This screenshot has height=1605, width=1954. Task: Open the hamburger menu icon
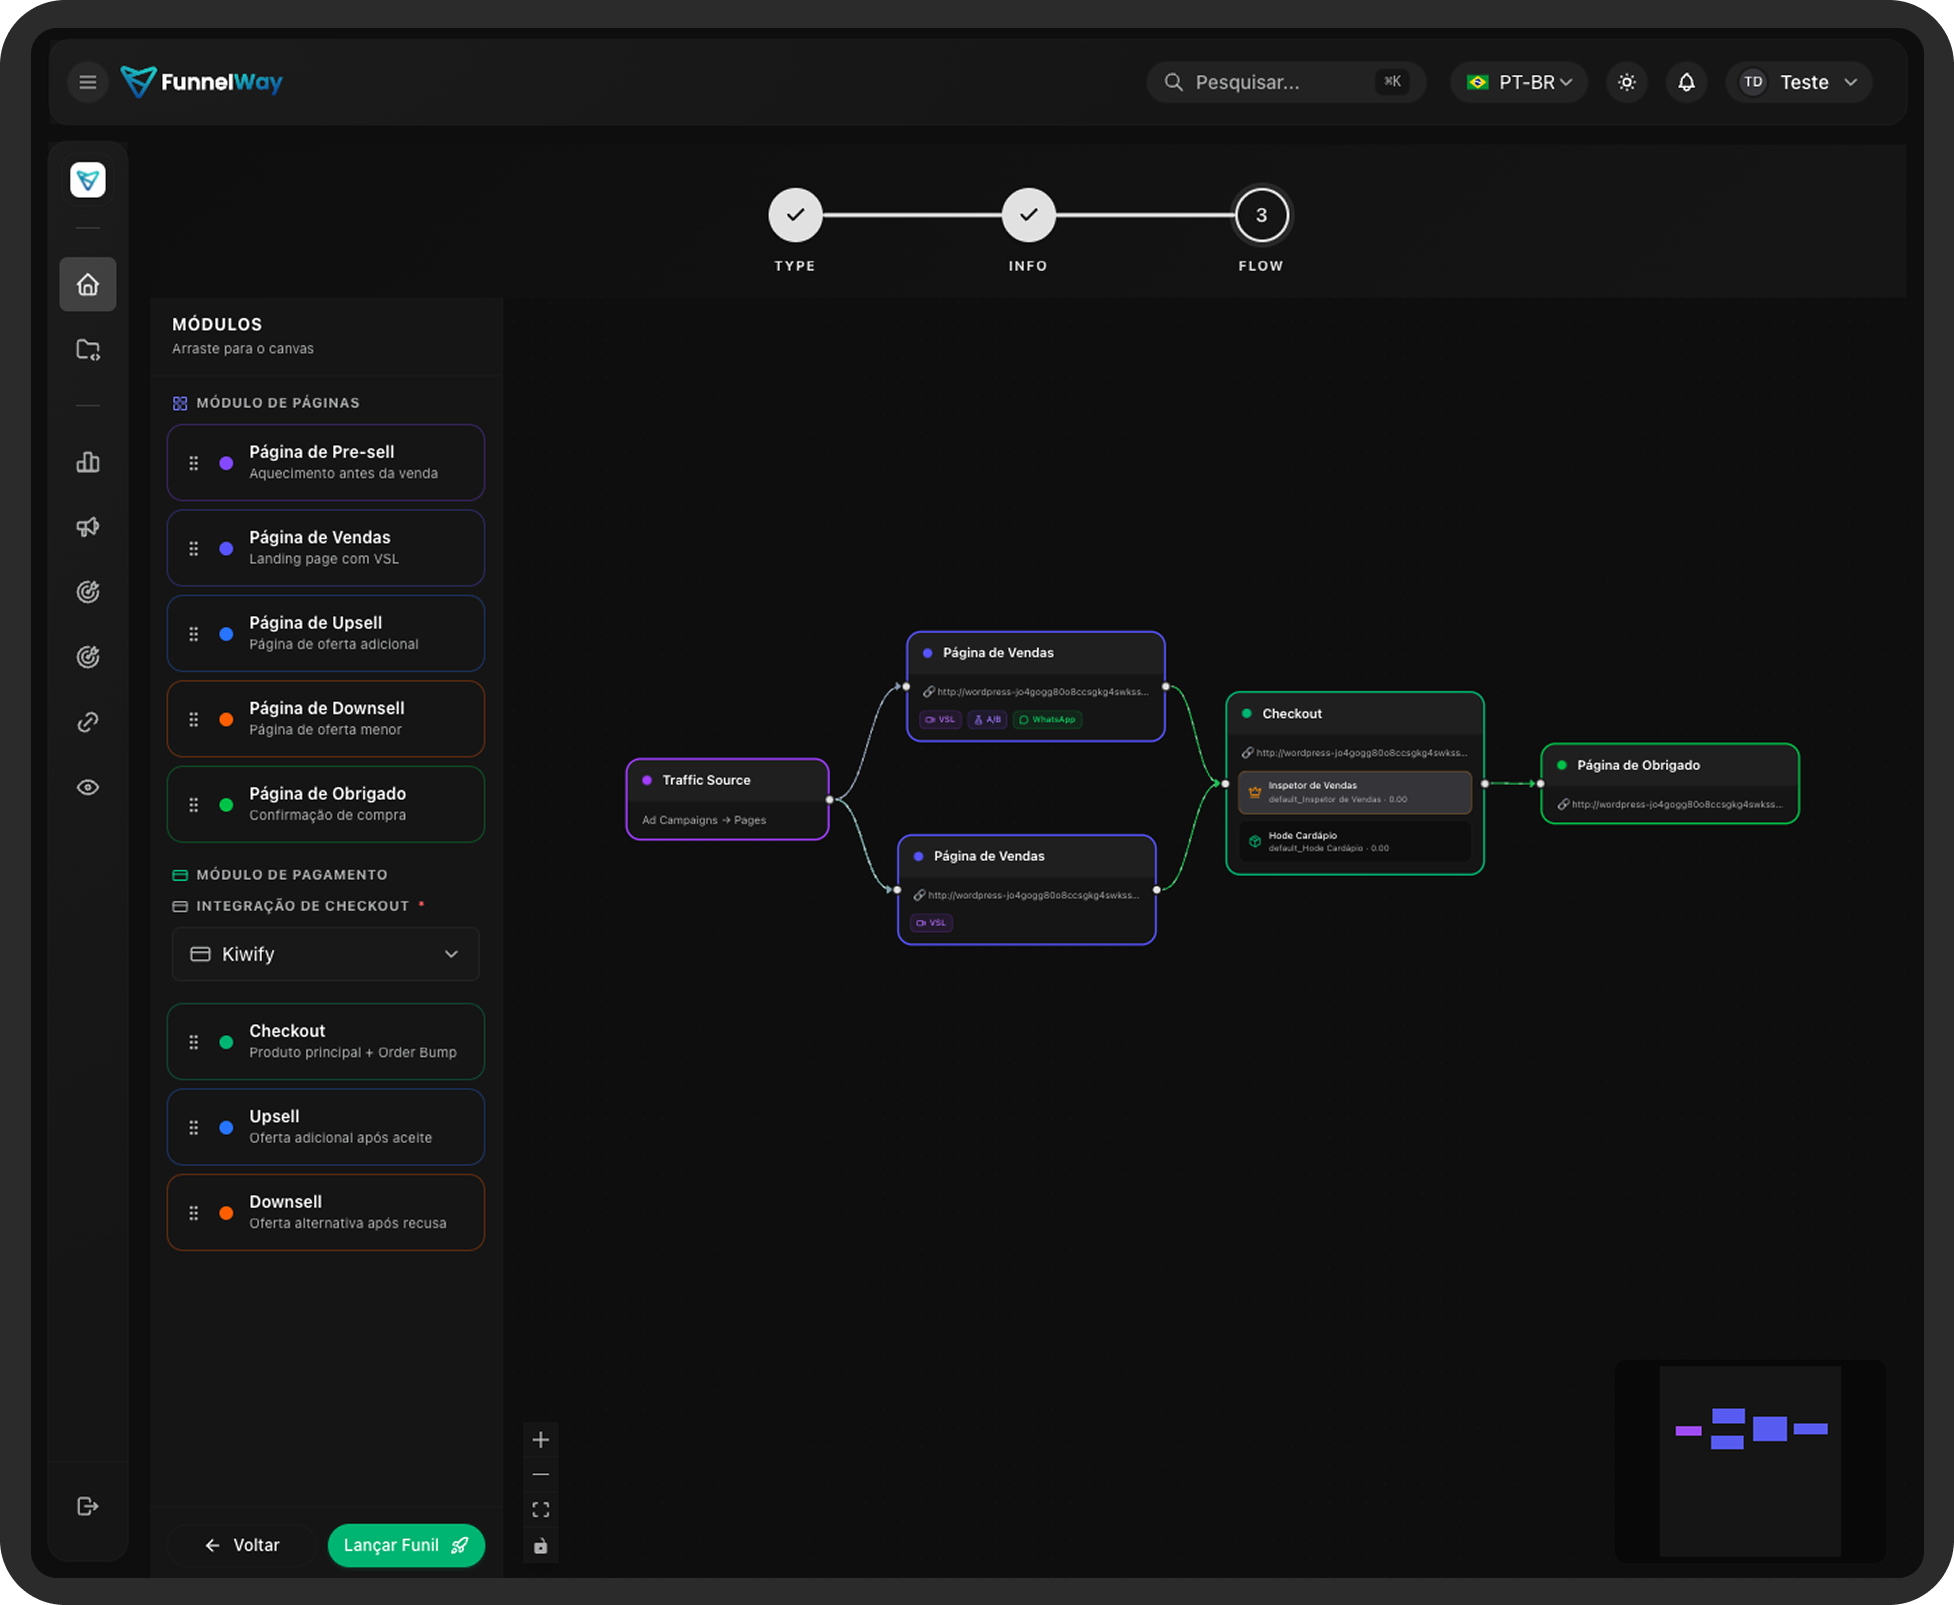click(x=88, y=82)
